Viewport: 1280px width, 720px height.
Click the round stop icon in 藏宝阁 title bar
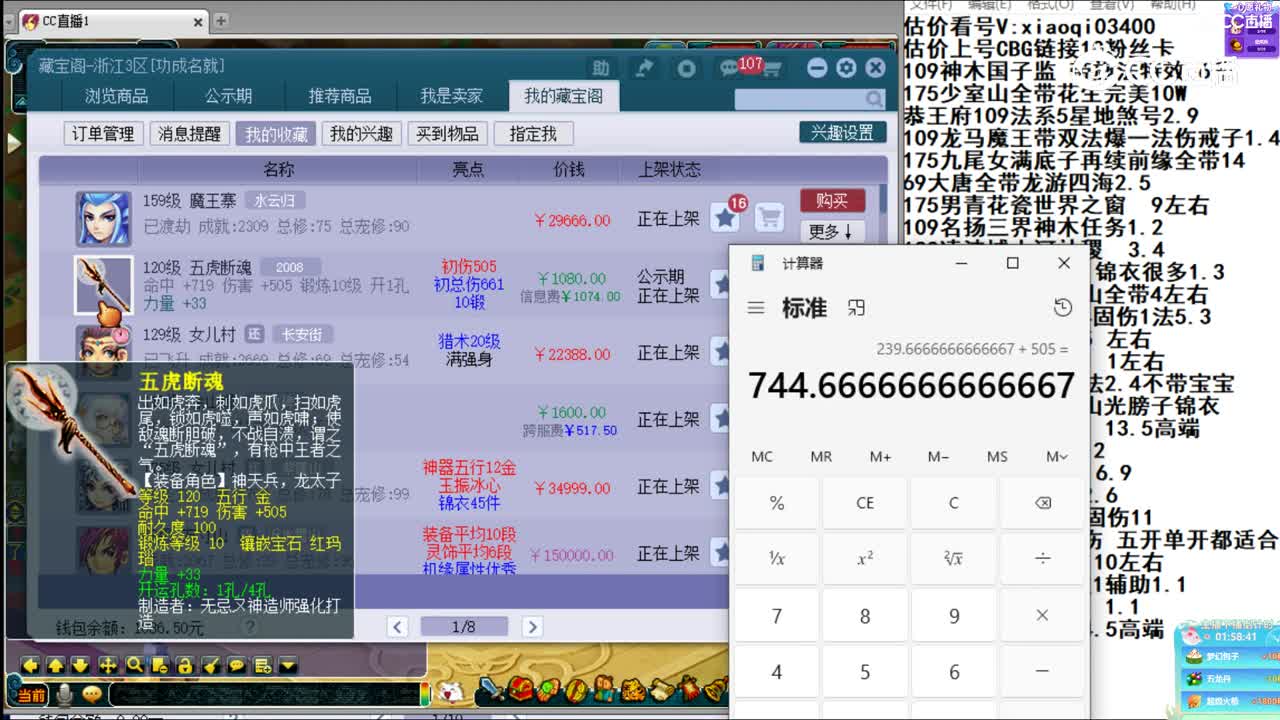point(686,68)
